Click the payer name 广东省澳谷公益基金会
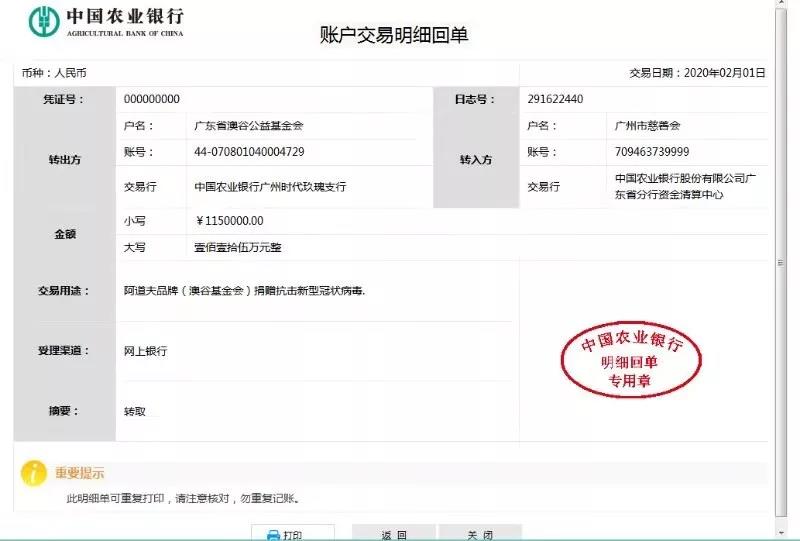800x541 pixels. (x=248, y=126)
